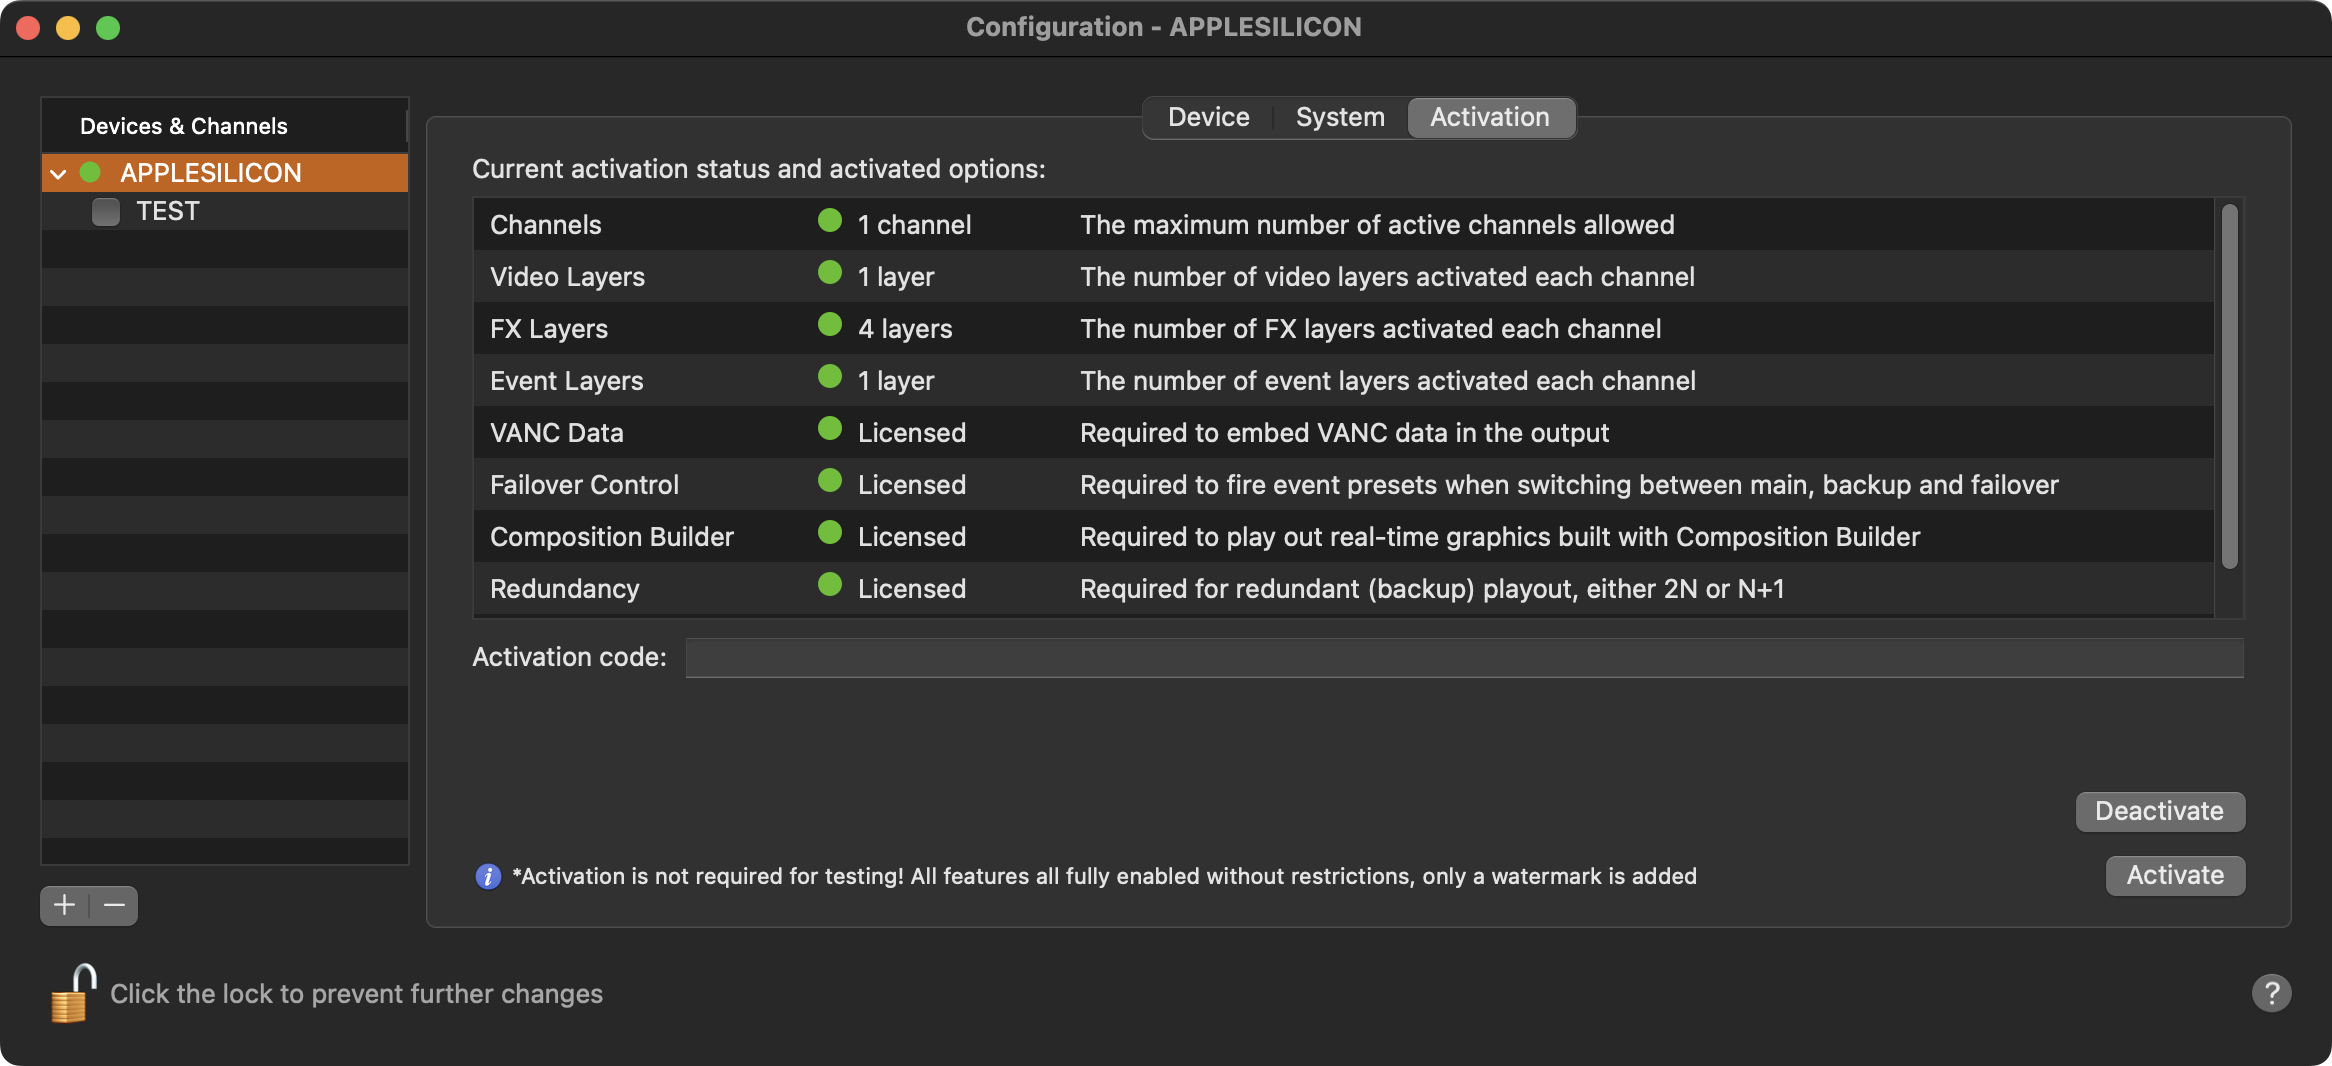
Task: Toggle the TEST channel checkbox
Action: coord(106,212)
